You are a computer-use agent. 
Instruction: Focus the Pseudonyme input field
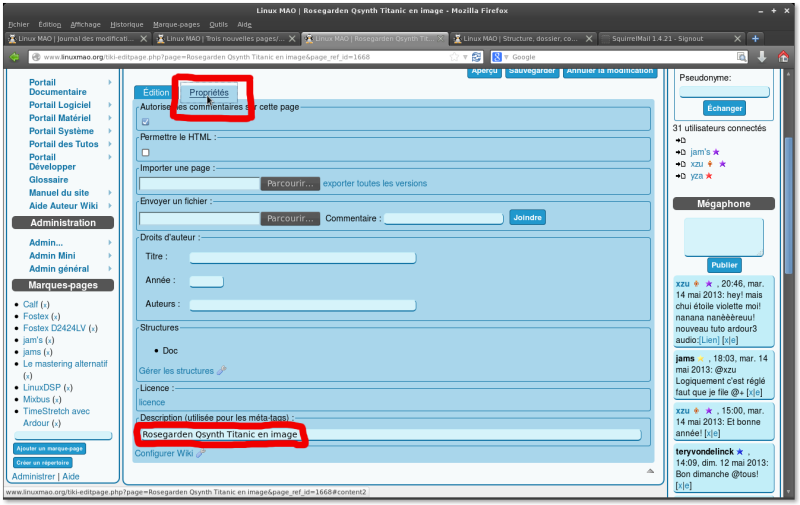pyautogui.click(x=724, y=92)
